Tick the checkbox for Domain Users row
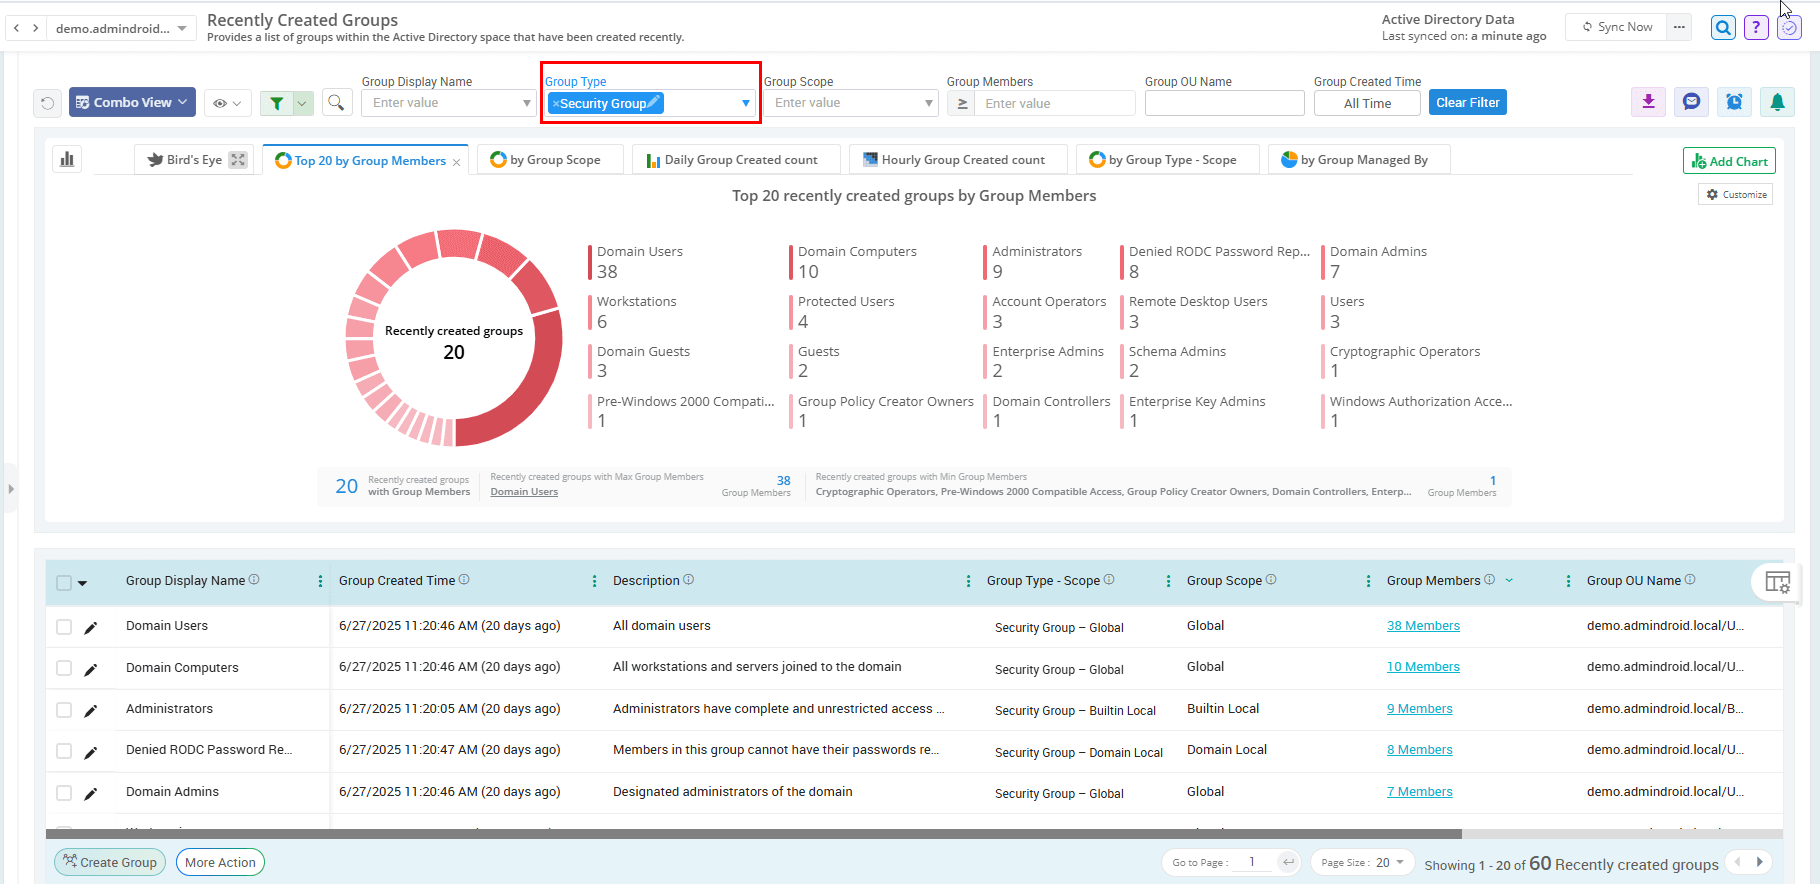The image size is (1820, 884). click(64, 627)
